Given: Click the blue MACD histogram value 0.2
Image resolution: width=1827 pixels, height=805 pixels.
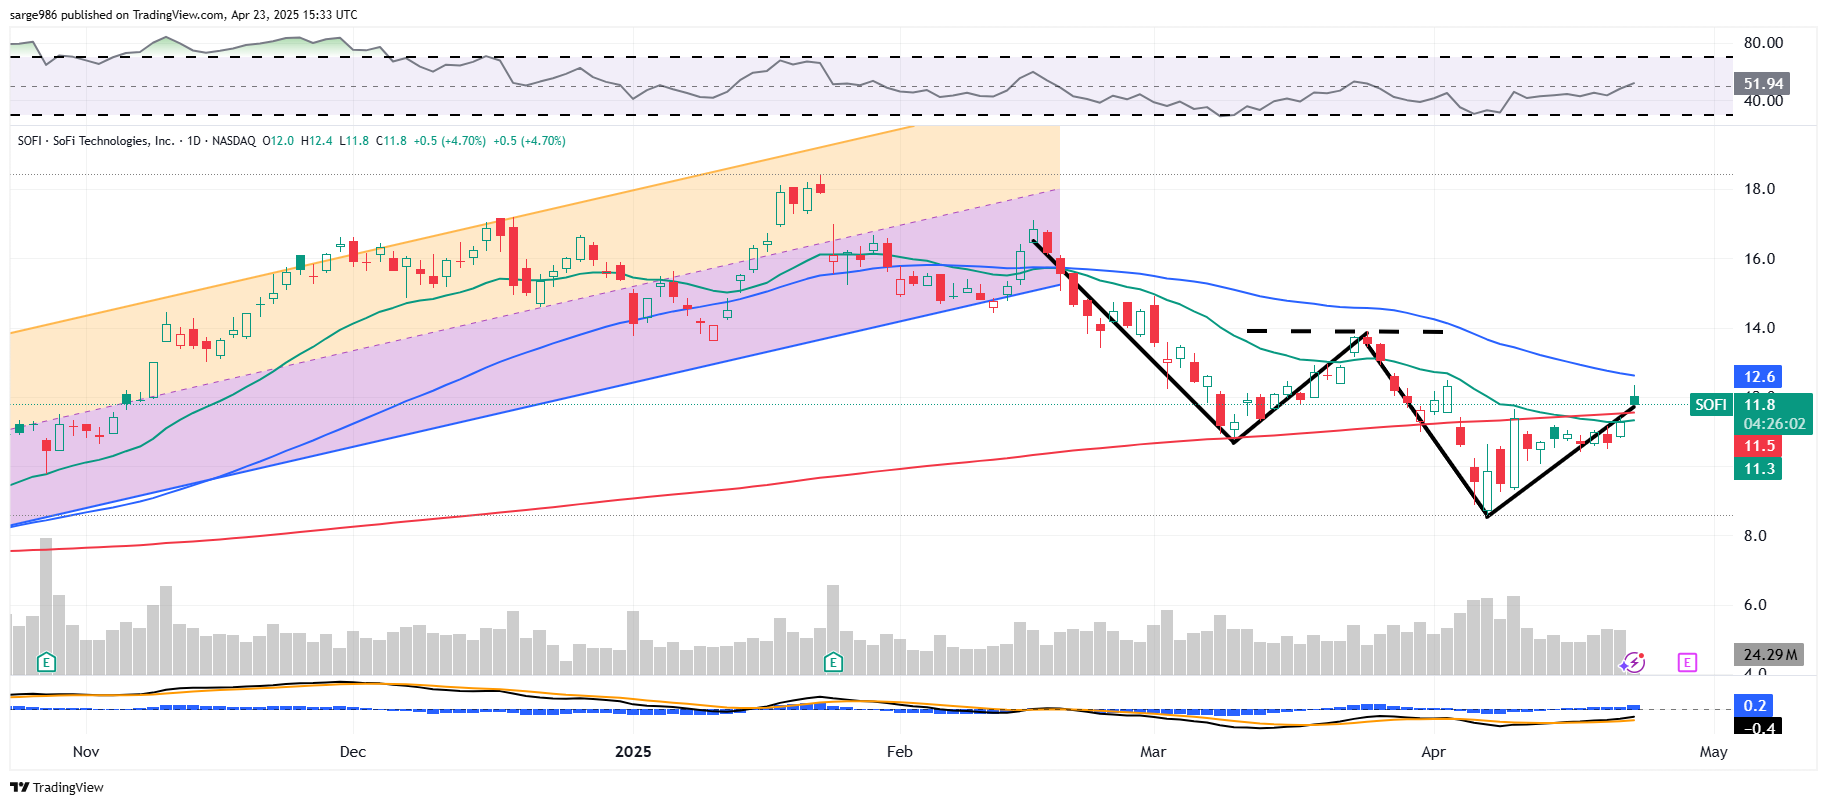Looking at the screenshot, I should coord(1755,705).
